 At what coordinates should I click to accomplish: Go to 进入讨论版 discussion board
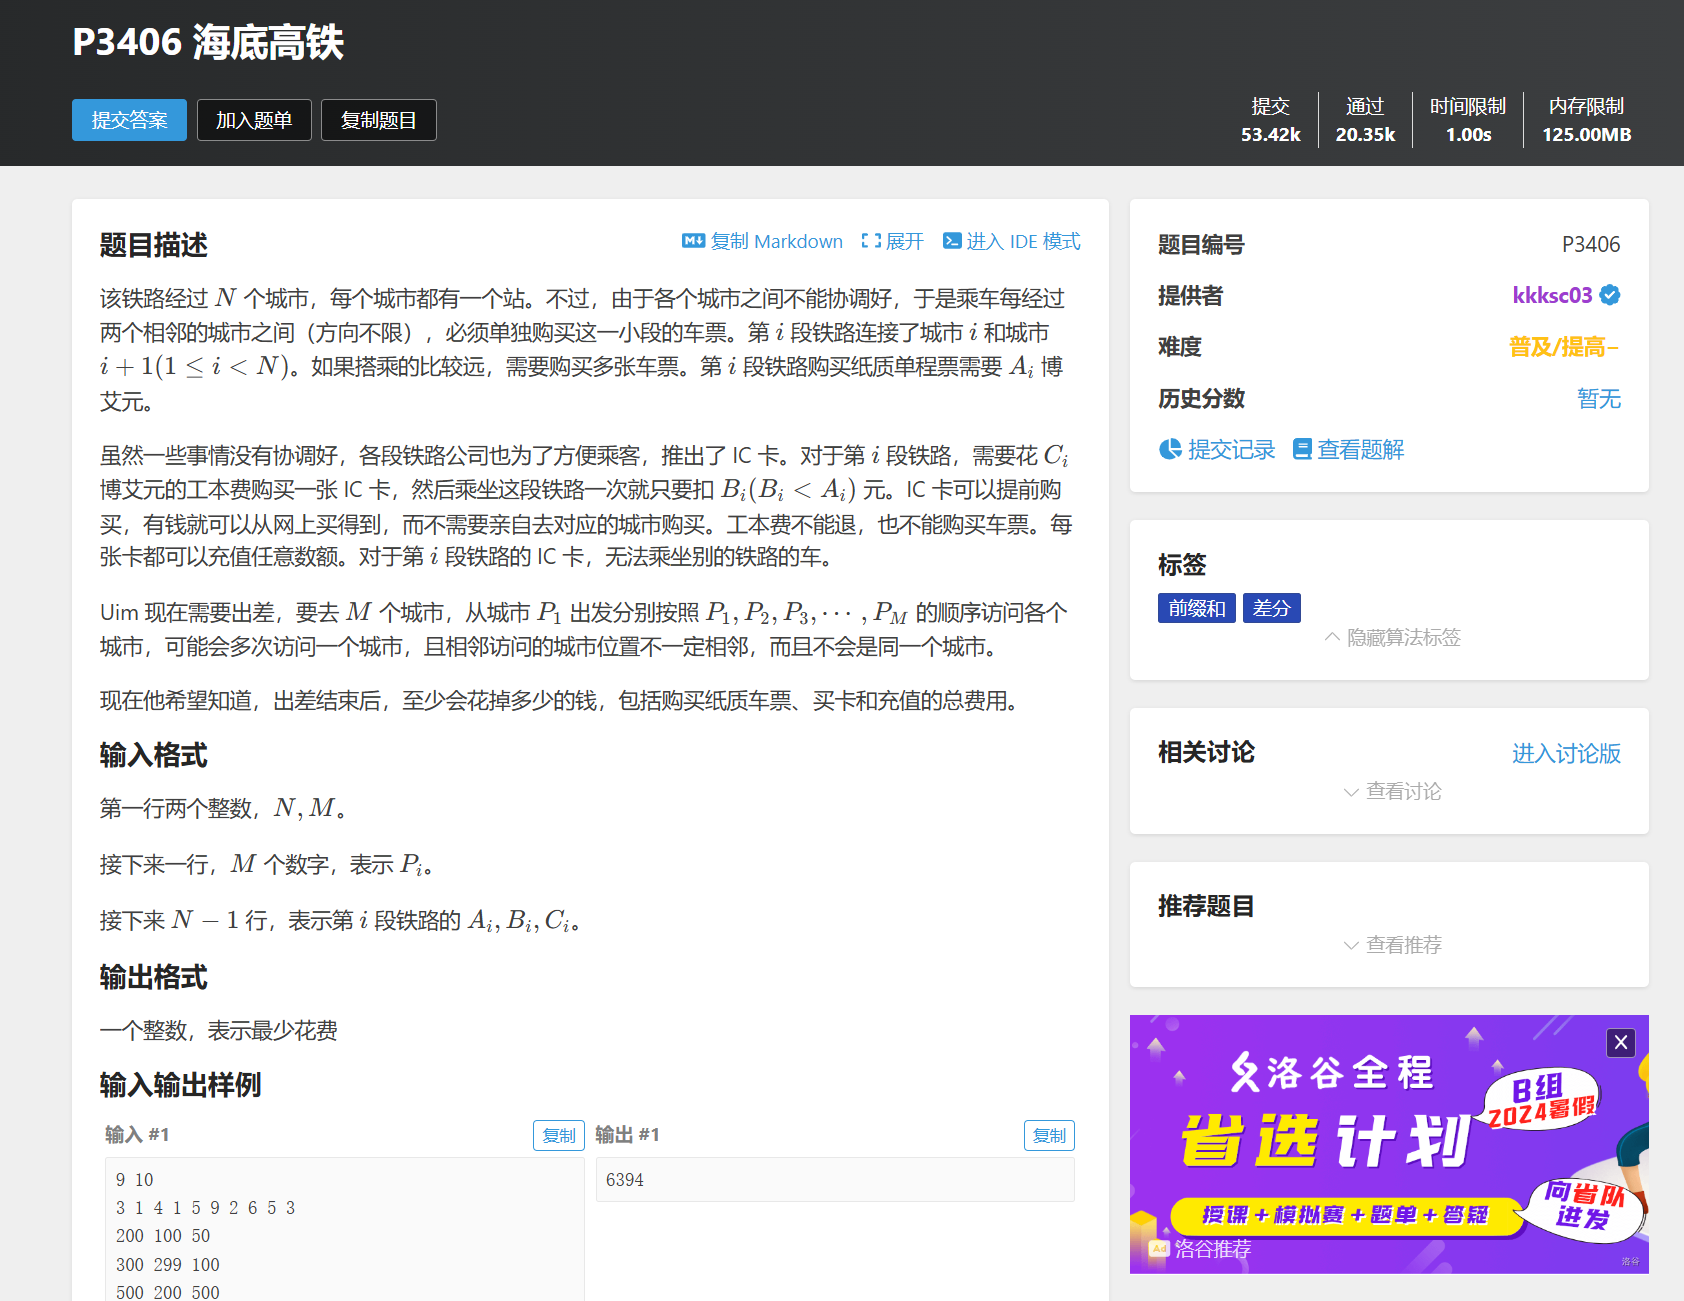pos(1566,753)
